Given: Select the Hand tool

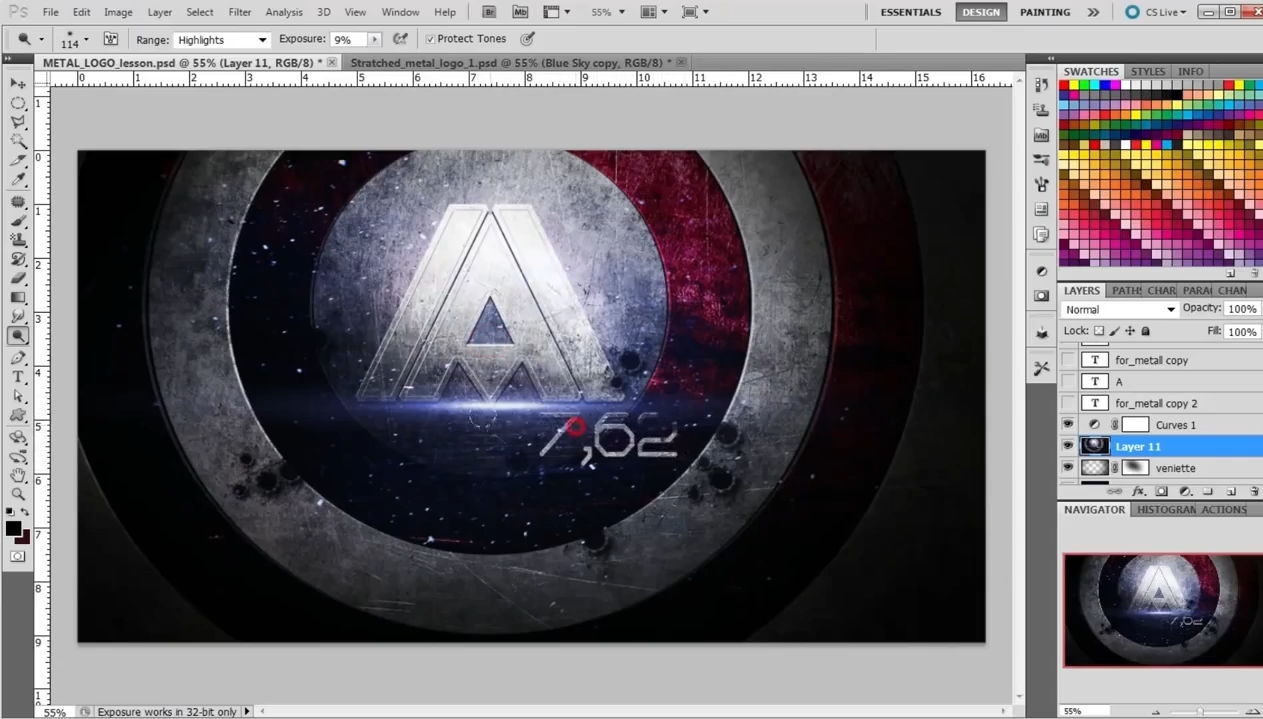Looking at the screenshot, I should click(x=17, y=474).
